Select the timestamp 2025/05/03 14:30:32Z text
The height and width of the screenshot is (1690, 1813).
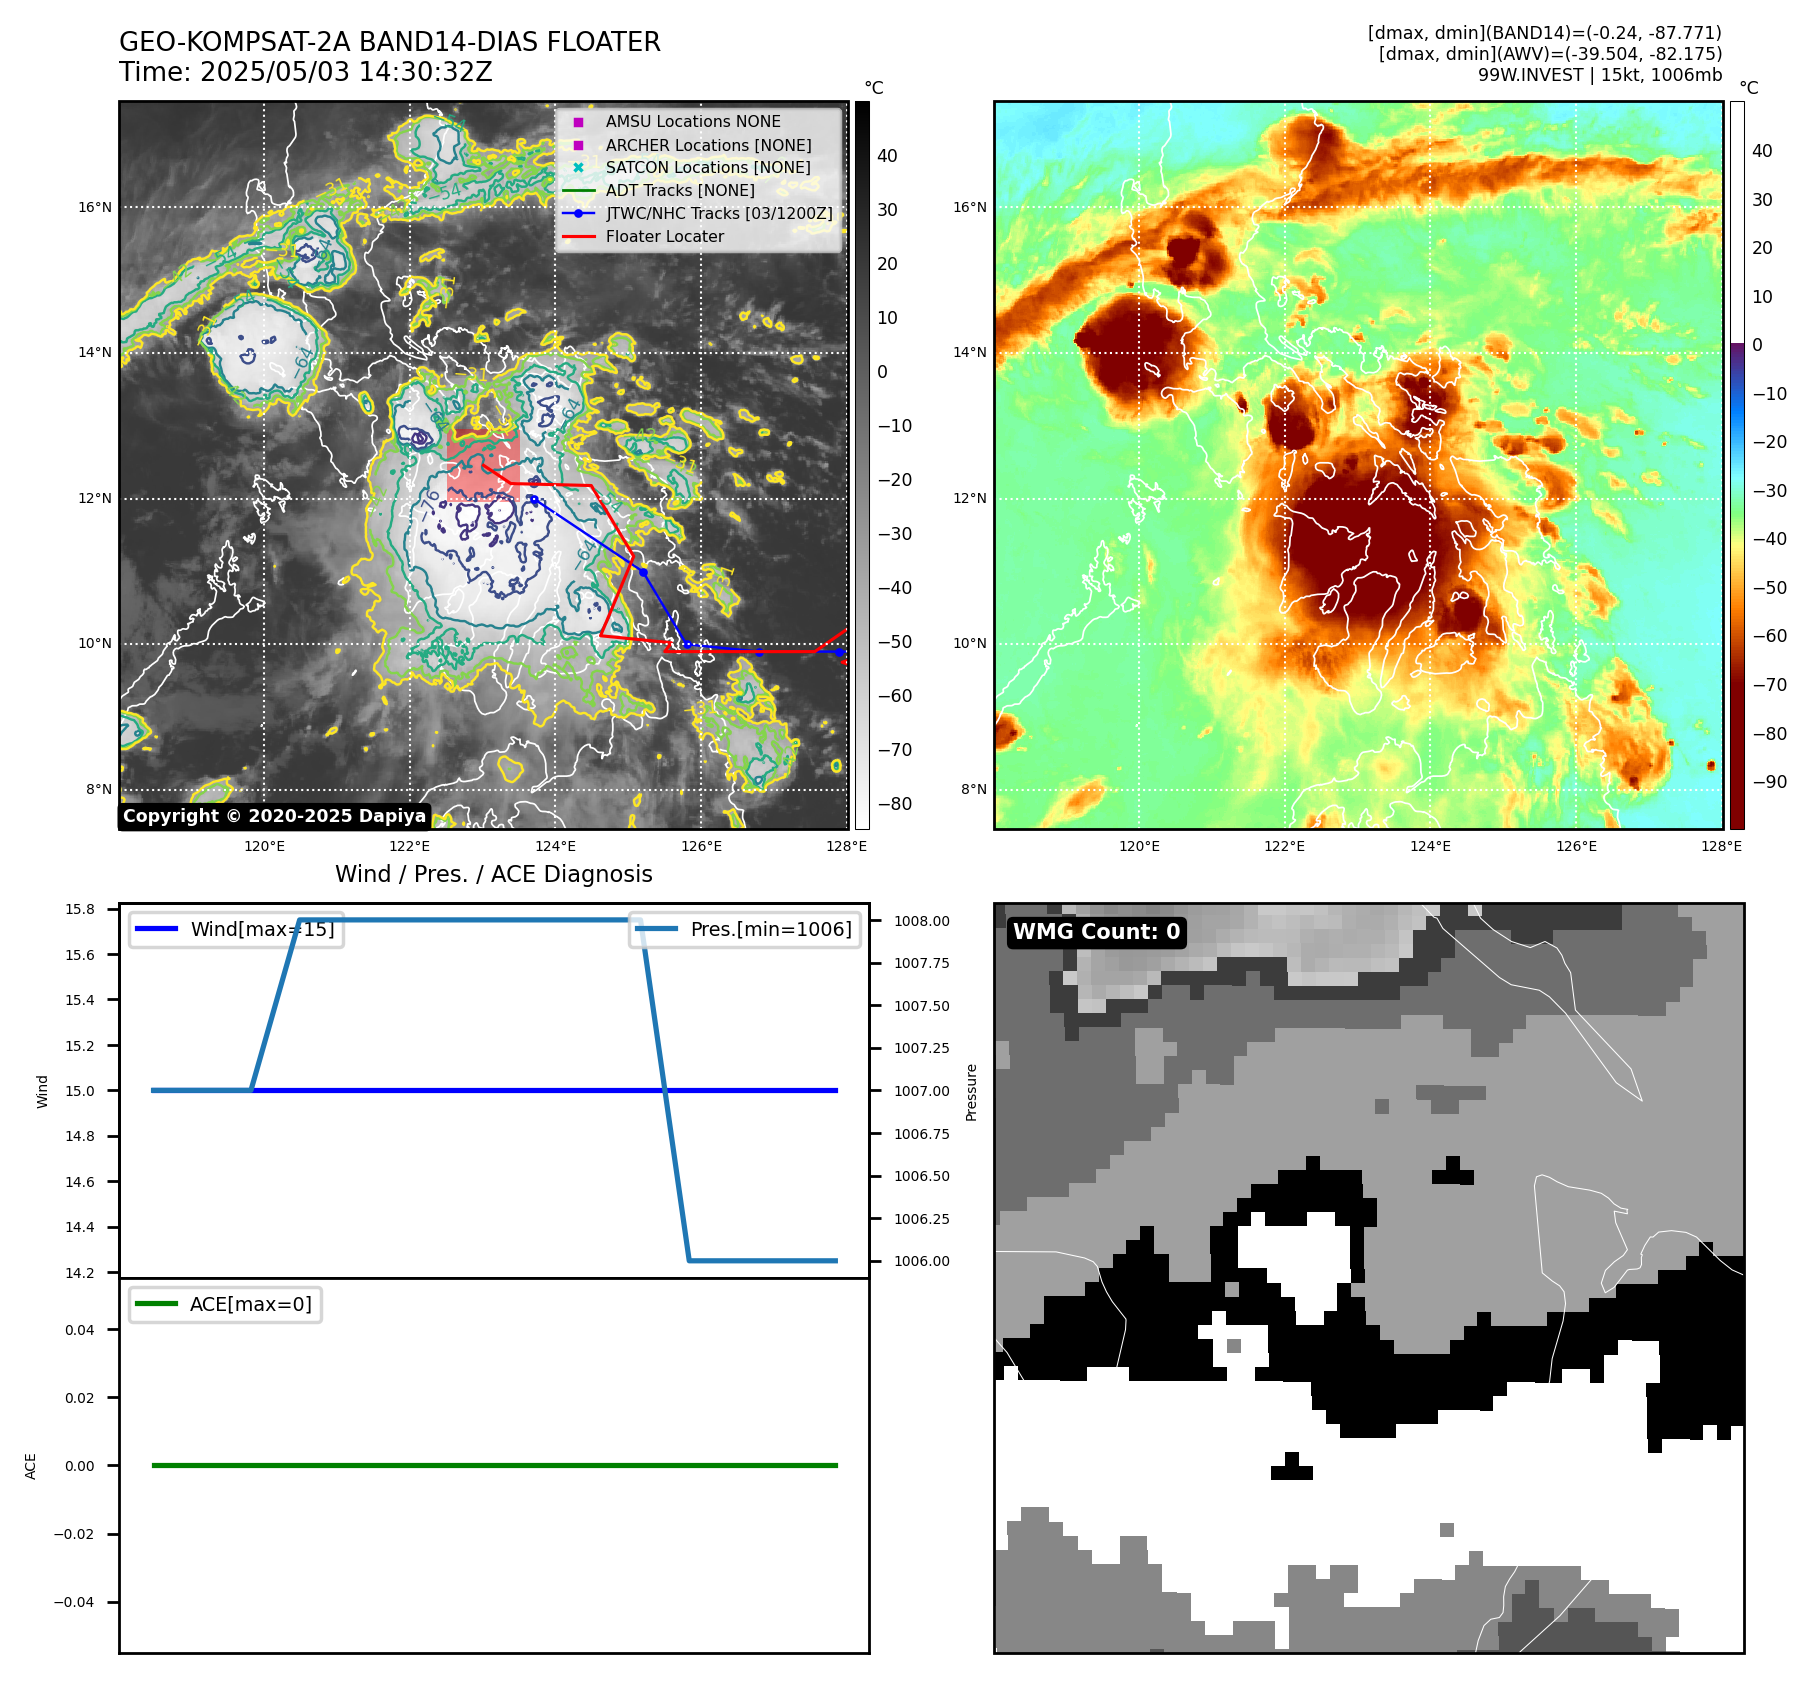(346, 72)
